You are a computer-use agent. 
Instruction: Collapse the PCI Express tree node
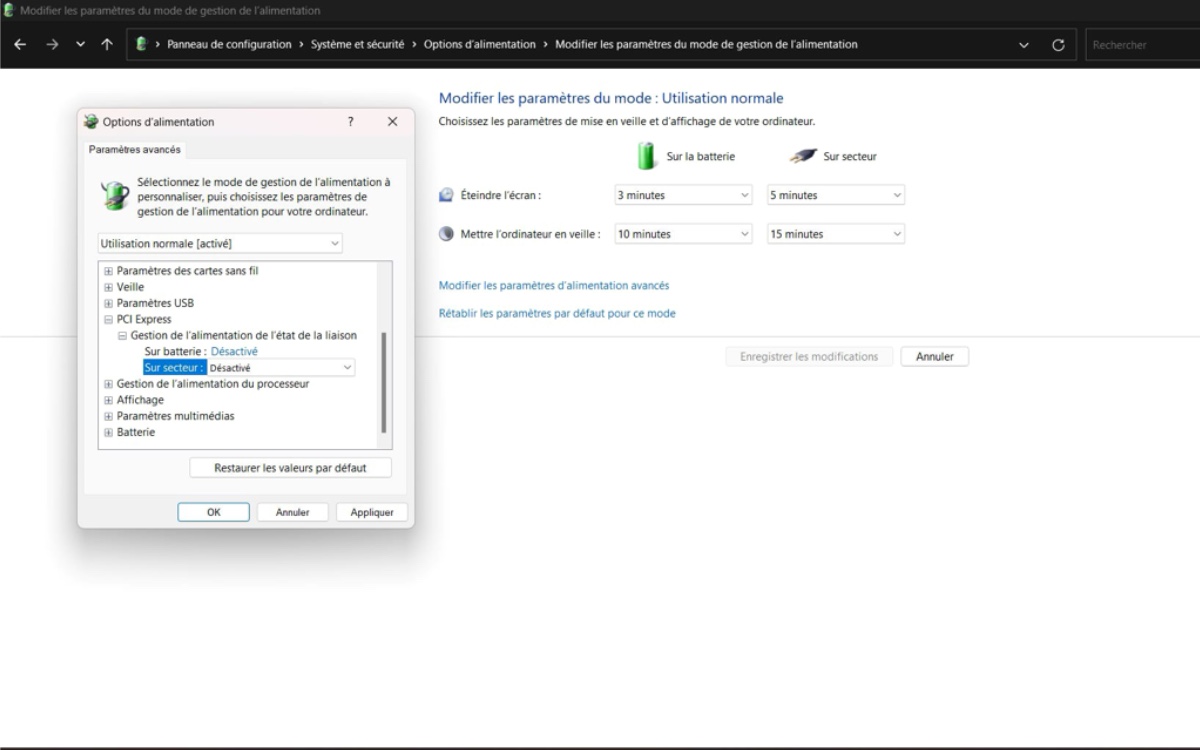(x=108, y=320)
